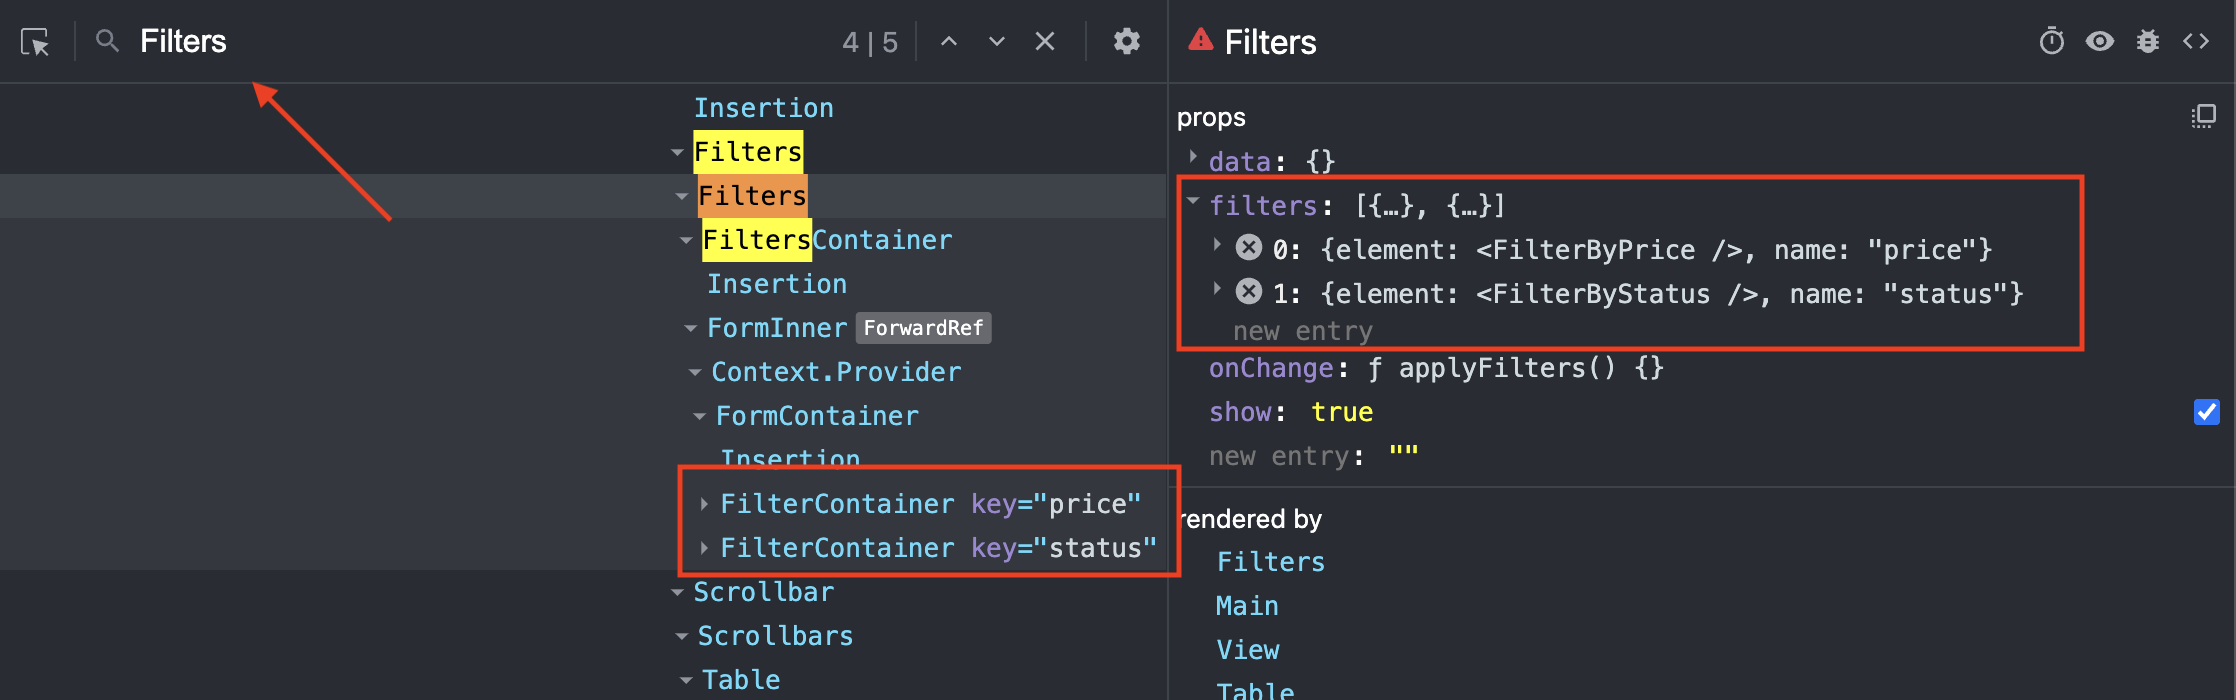The image size is (2236, 700).
Task: Click the suspend component stopwatch icon
Action: (x=2051, y=42)
